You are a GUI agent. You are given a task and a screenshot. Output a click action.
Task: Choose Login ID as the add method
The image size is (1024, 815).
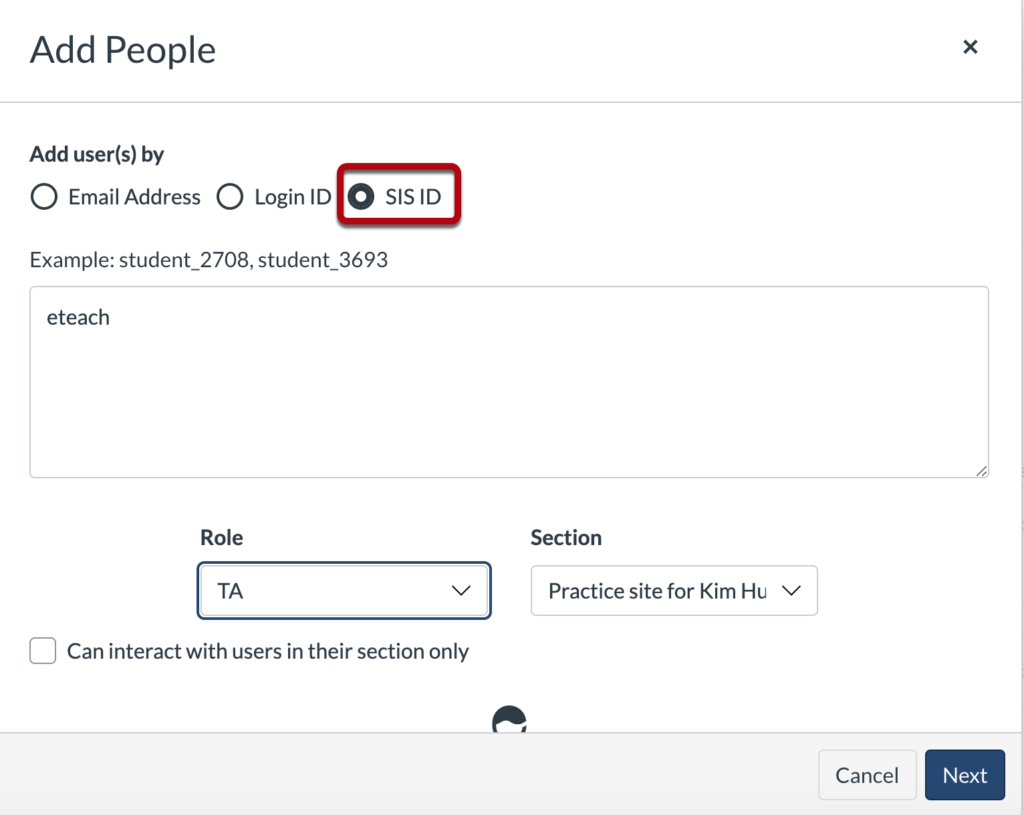coord(230,197)
